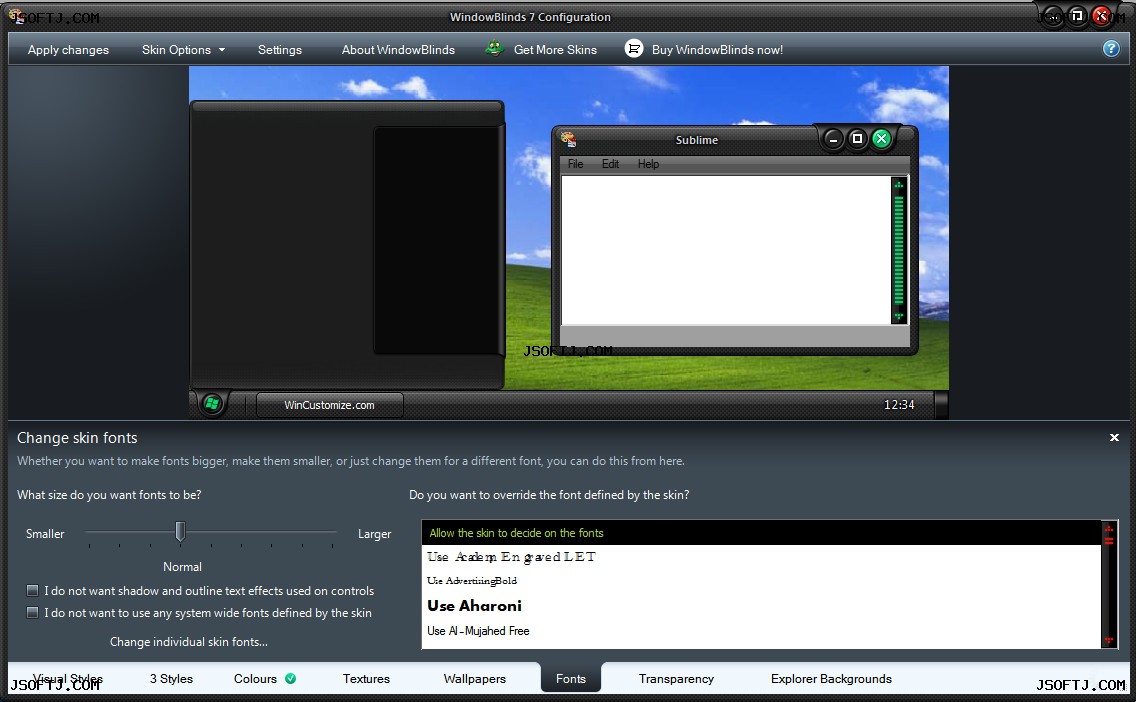Select Use Academy Engraved LET font
The height and width of the screenshot is (702, 1136).
tap(761, 557)
